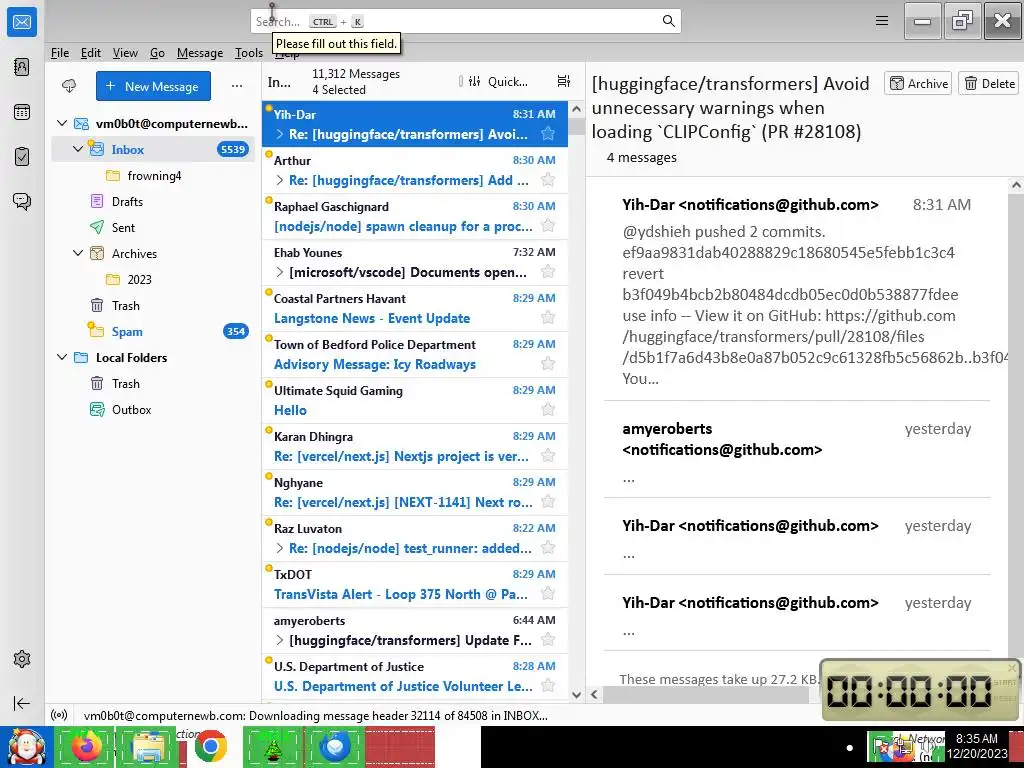Collapse the Inbox folder
This screenshot has width=1024, height=768.
click(78, 149)
